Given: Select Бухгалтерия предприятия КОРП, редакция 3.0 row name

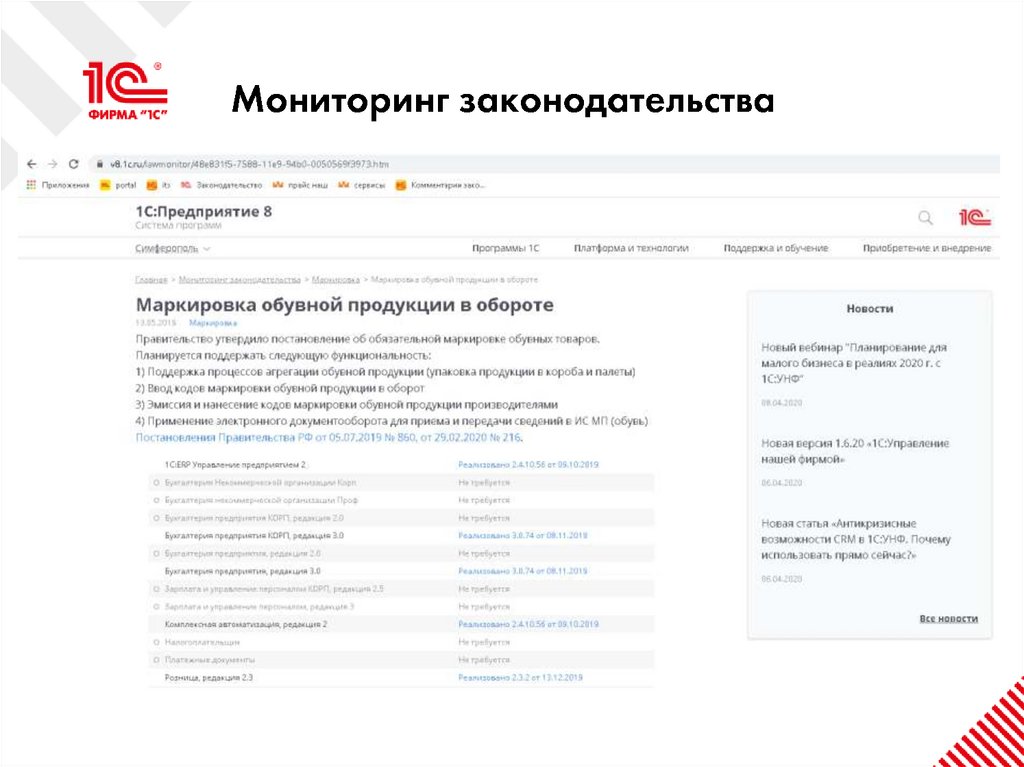Looking at the screenshot, I should [255, 535].
